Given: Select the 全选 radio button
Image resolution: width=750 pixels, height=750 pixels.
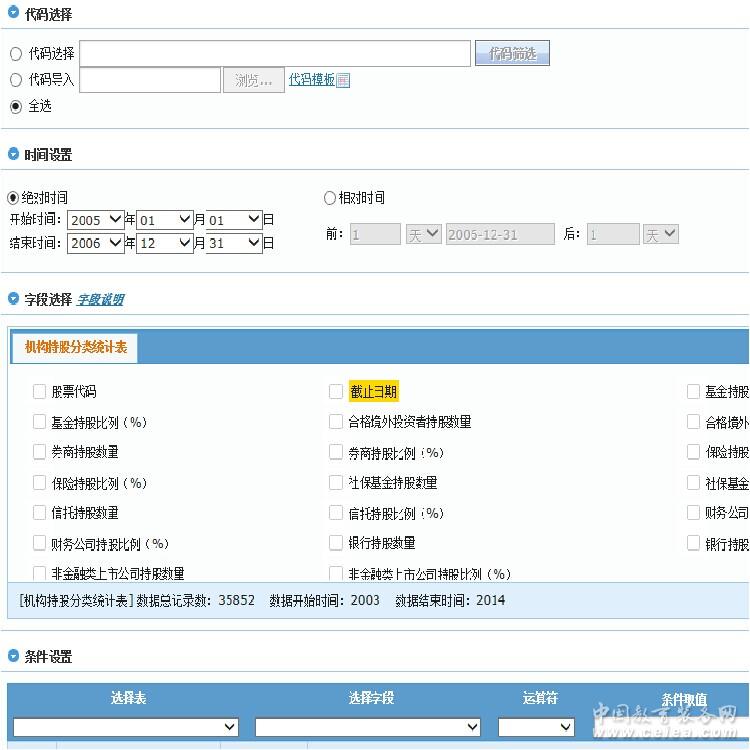Looking at the screenshot, I should [x=15, y=106].
